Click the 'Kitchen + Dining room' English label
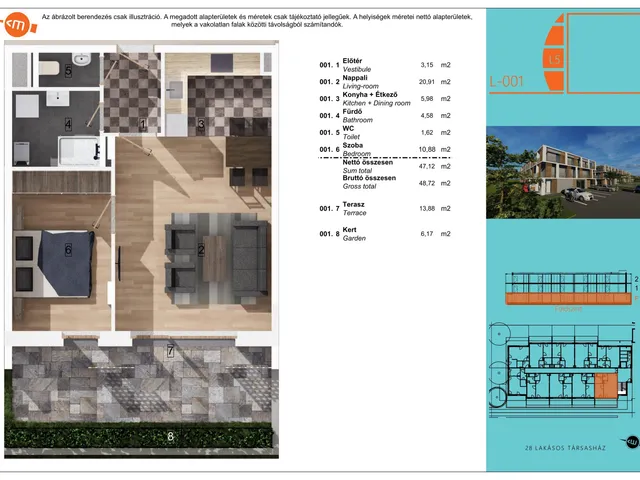Image resolution: width=640 pixels, height=480 pixels. click(x=376, y=103)
